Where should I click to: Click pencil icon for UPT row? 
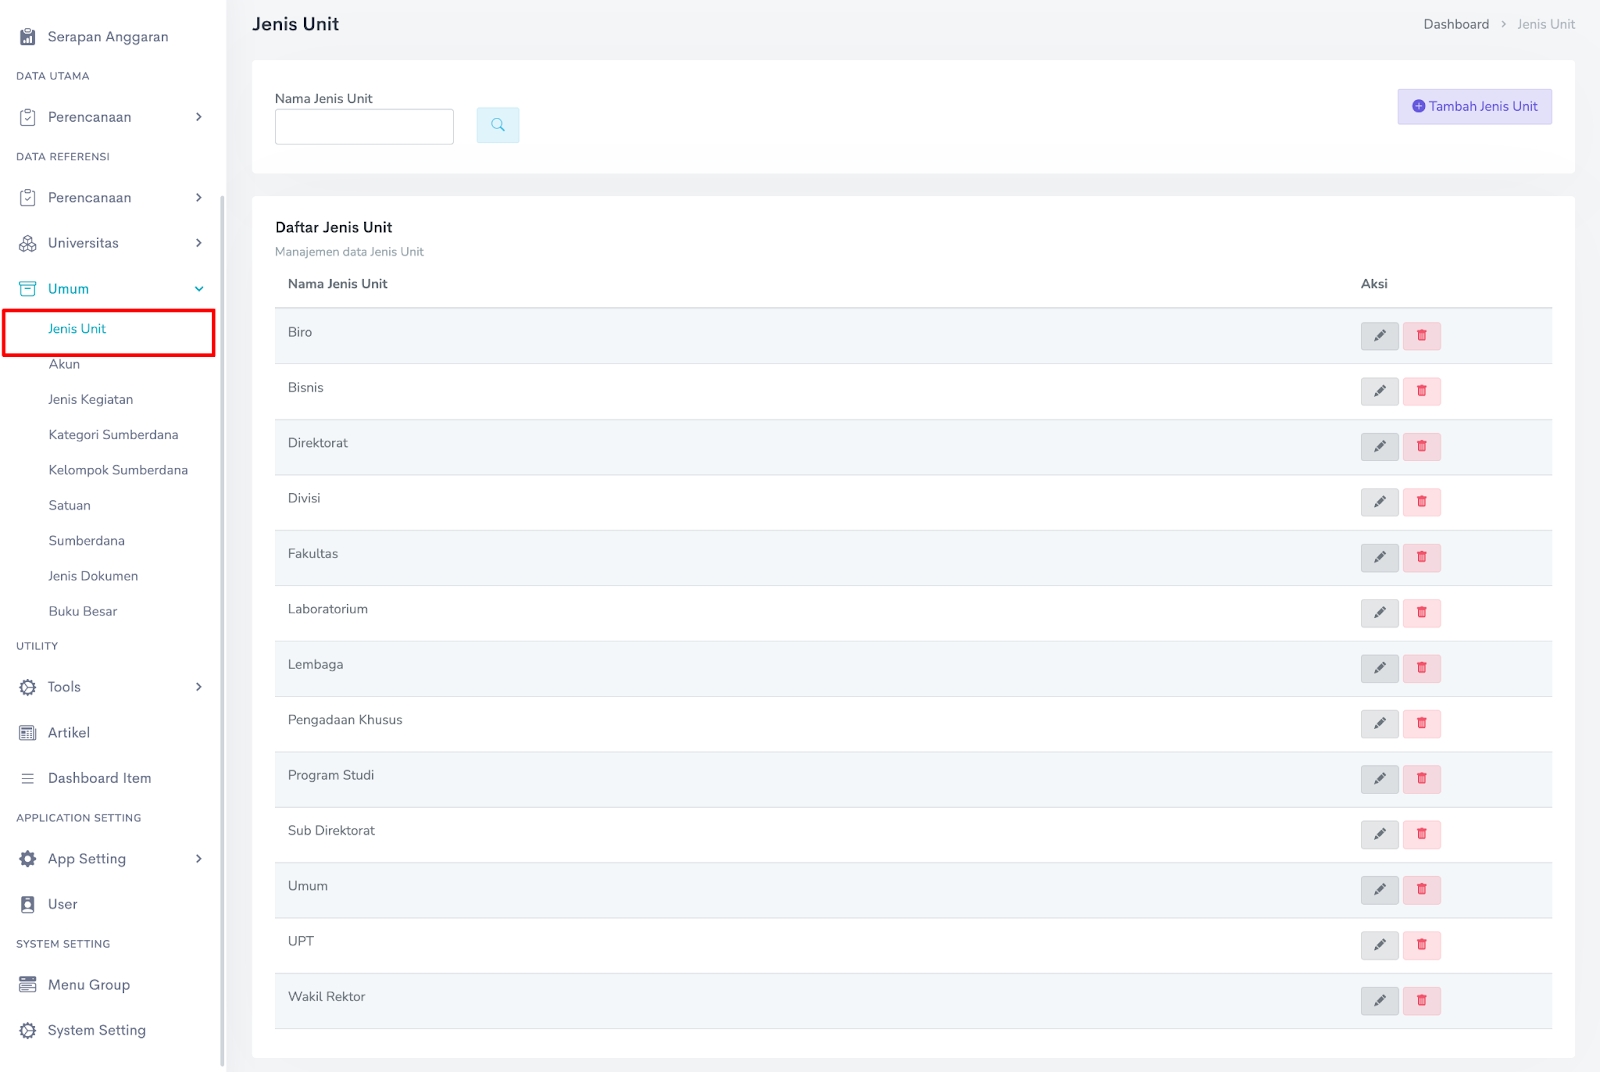pyautogui.click(x=1379, y=945)
